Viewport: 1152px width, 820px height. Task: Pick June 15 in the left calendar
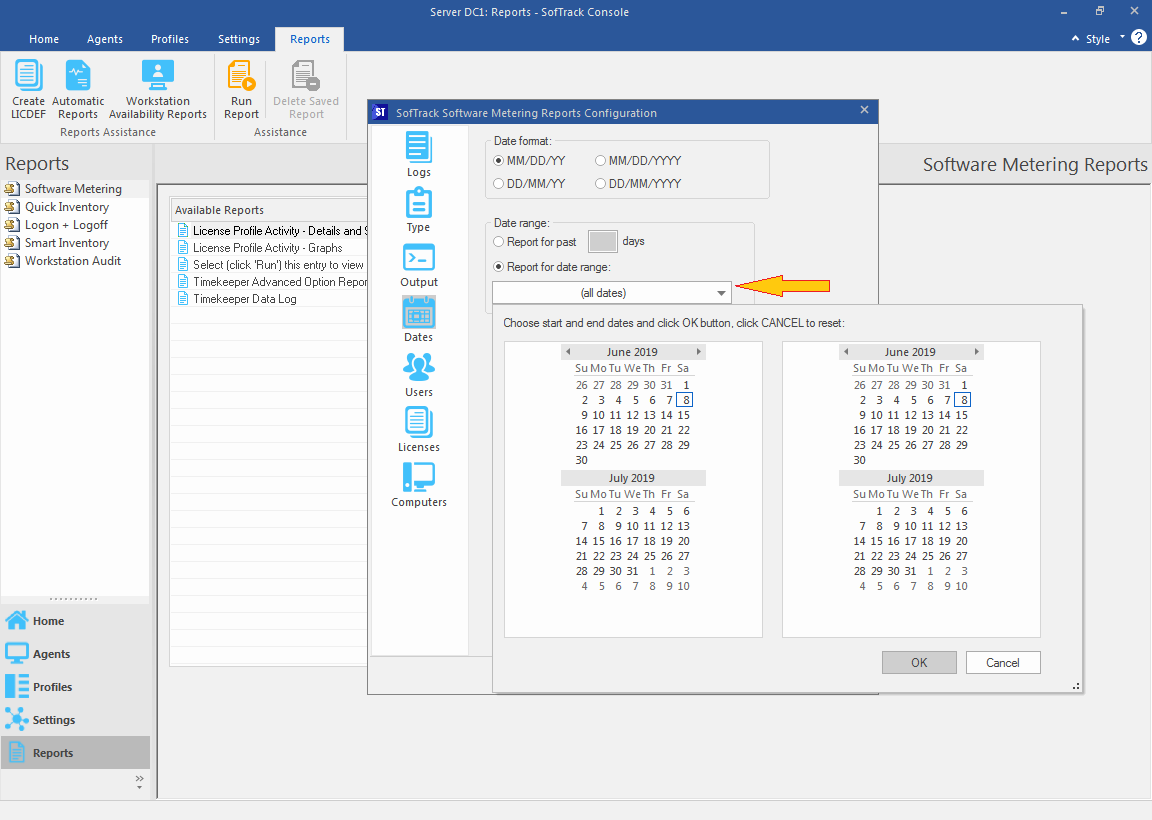[684, 415]
